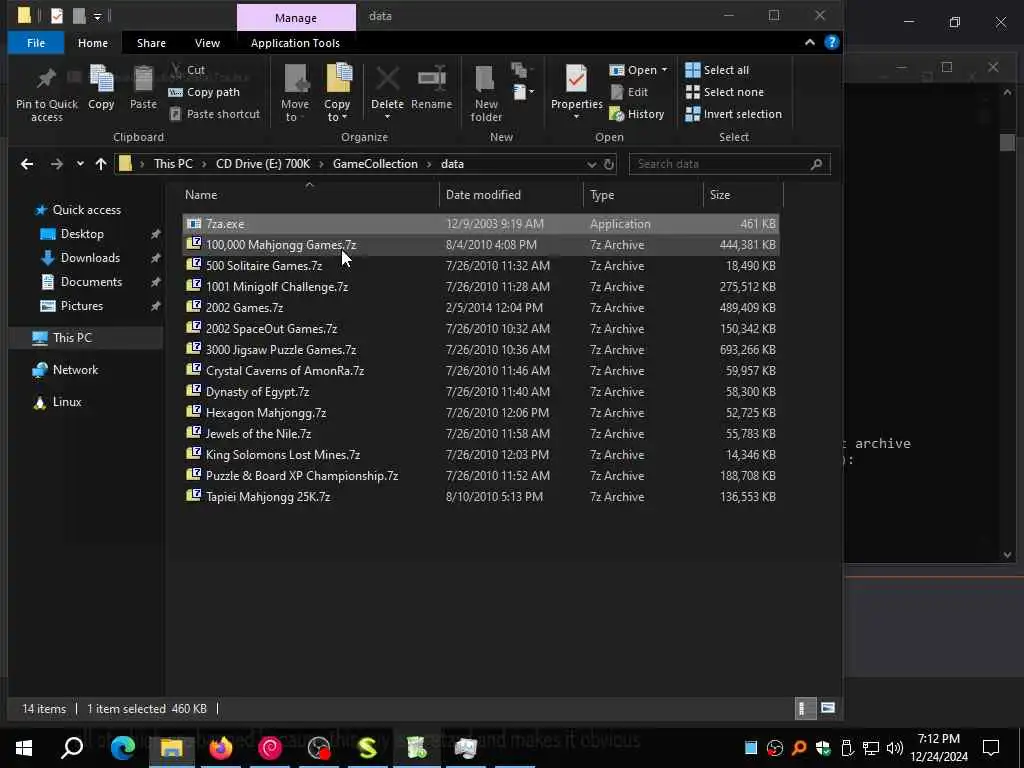Create a New folder
Screen dimensions: 1024x768
click(487, 93)
